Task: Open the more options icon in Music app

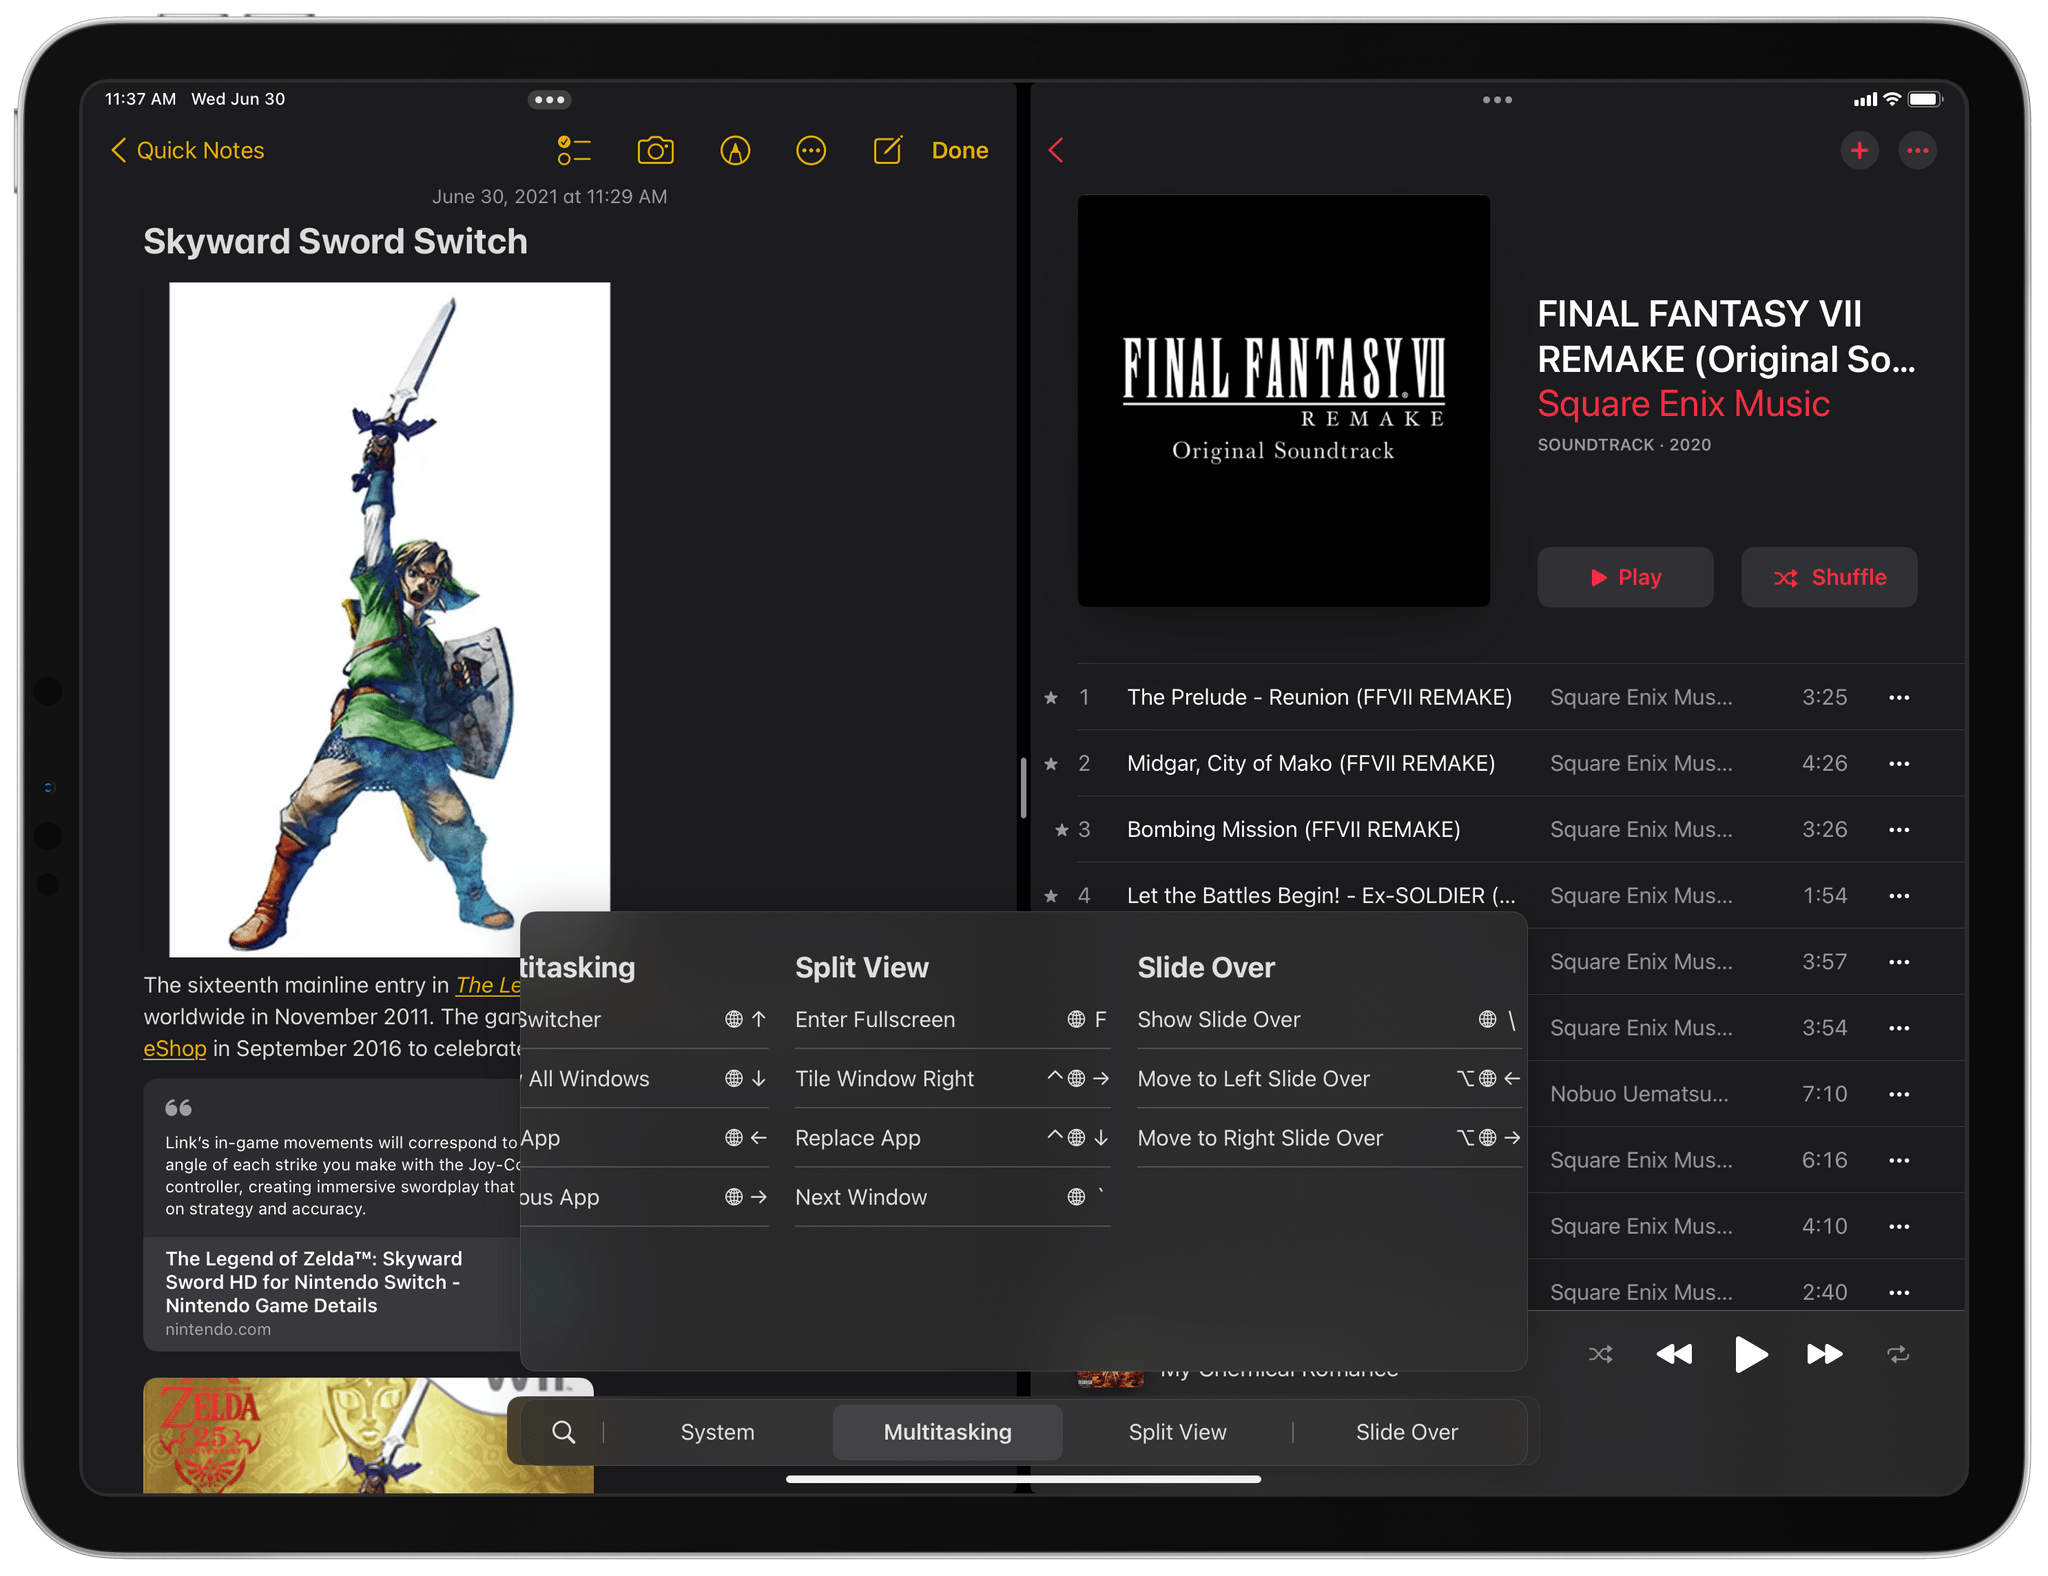Action: coord(1919,152)
